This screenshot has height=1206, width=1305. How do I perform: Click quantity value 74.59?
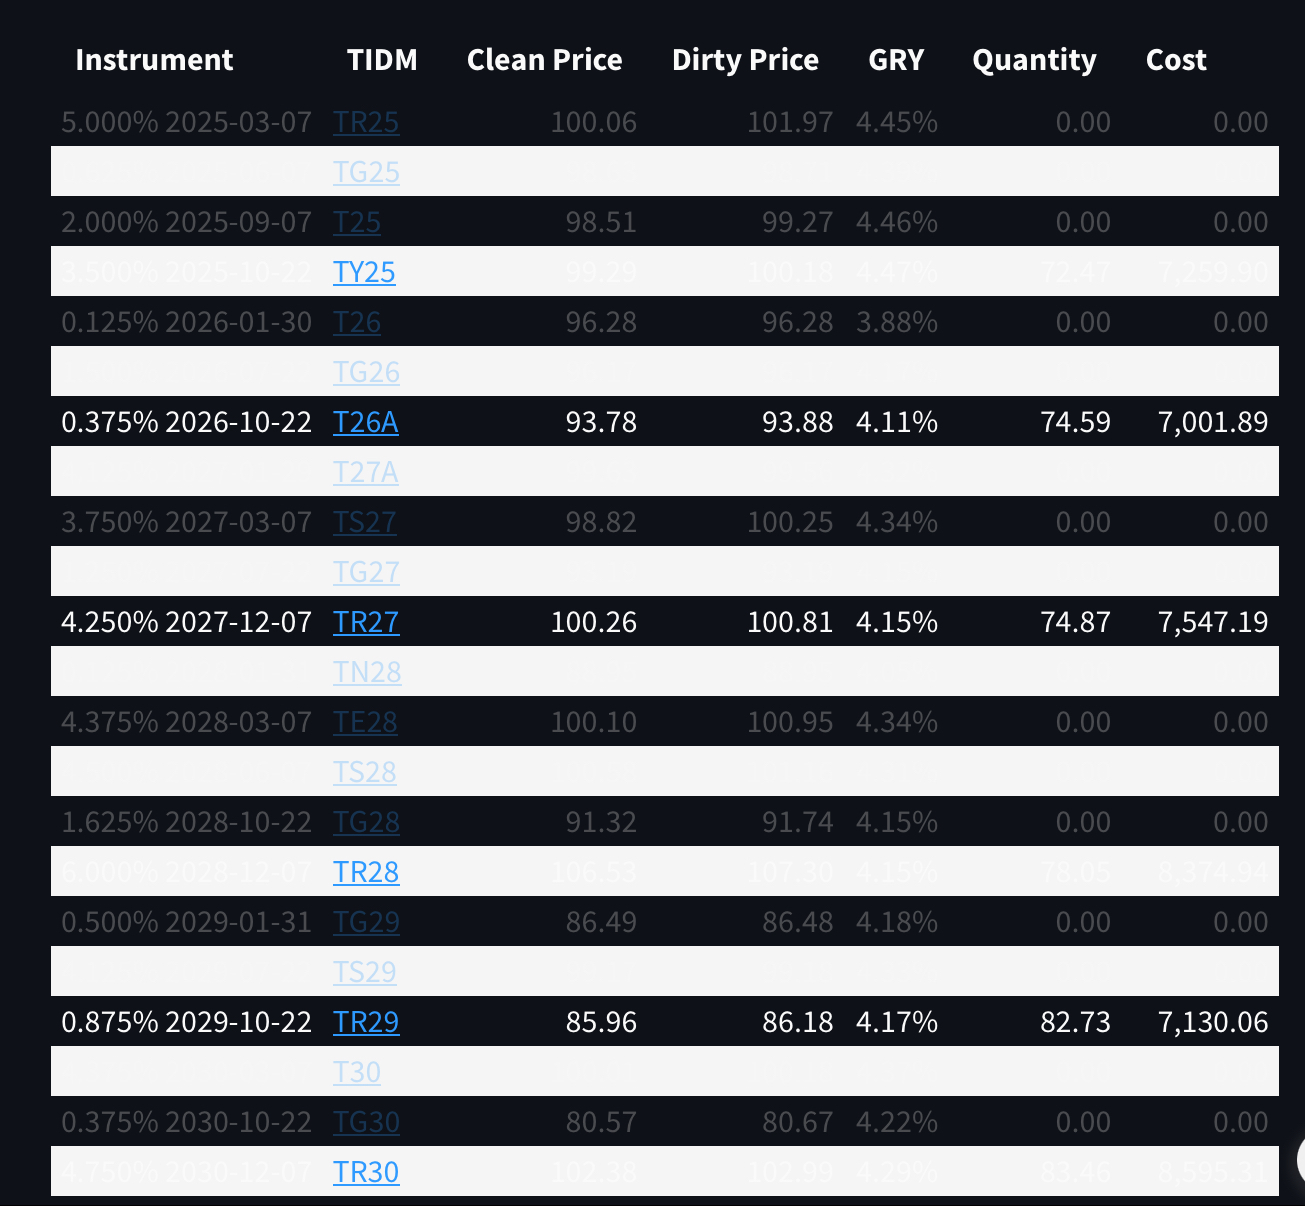pos(1076,422)
